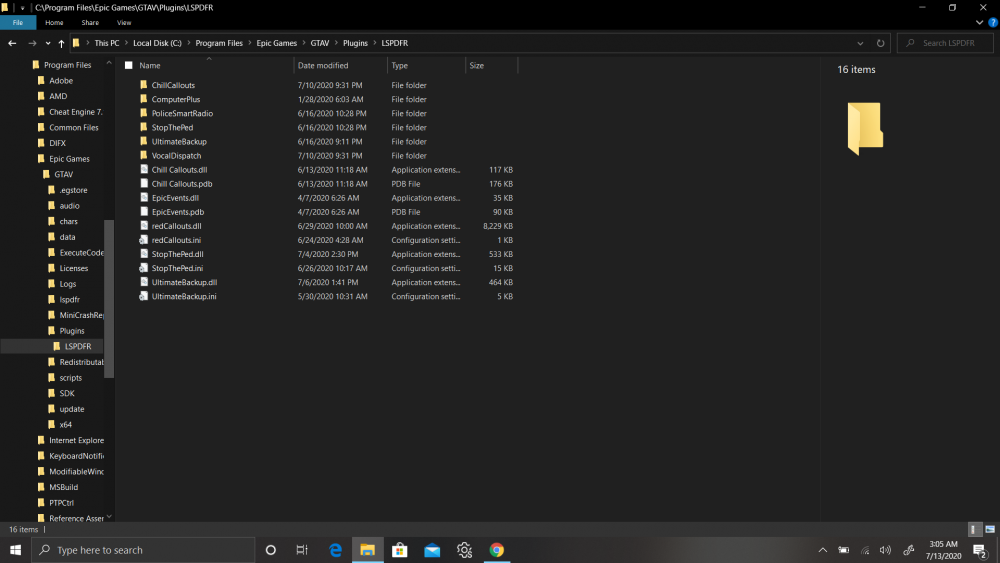Open the File menu tab
The width and height of the screenshot is (1000, 563).
click(x=18, y=22)
